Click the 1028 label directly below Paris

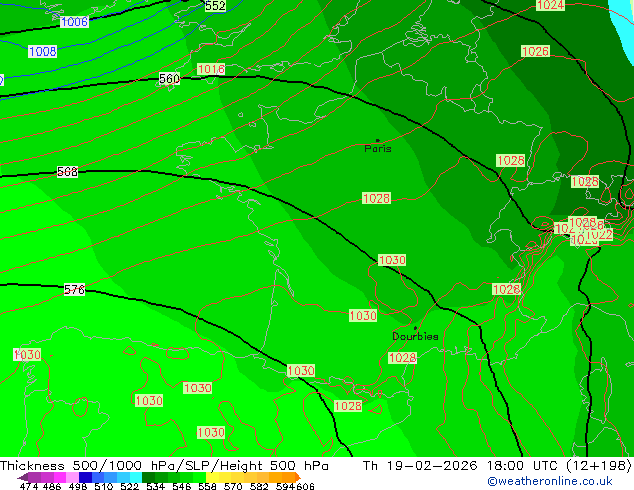coord(376,199)
